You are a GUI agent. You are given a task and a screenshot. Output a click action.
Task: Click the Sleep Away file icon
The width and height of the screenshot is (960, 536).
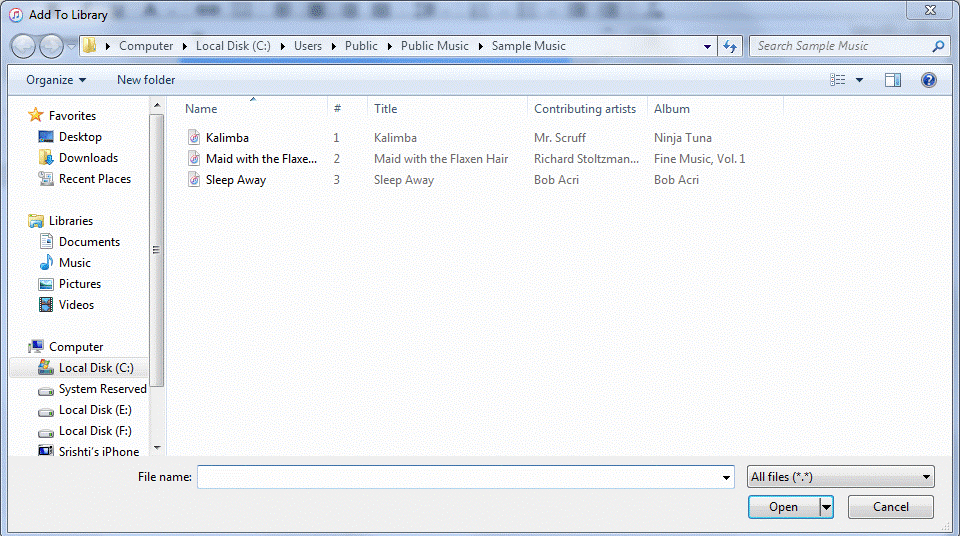[194, 179]
